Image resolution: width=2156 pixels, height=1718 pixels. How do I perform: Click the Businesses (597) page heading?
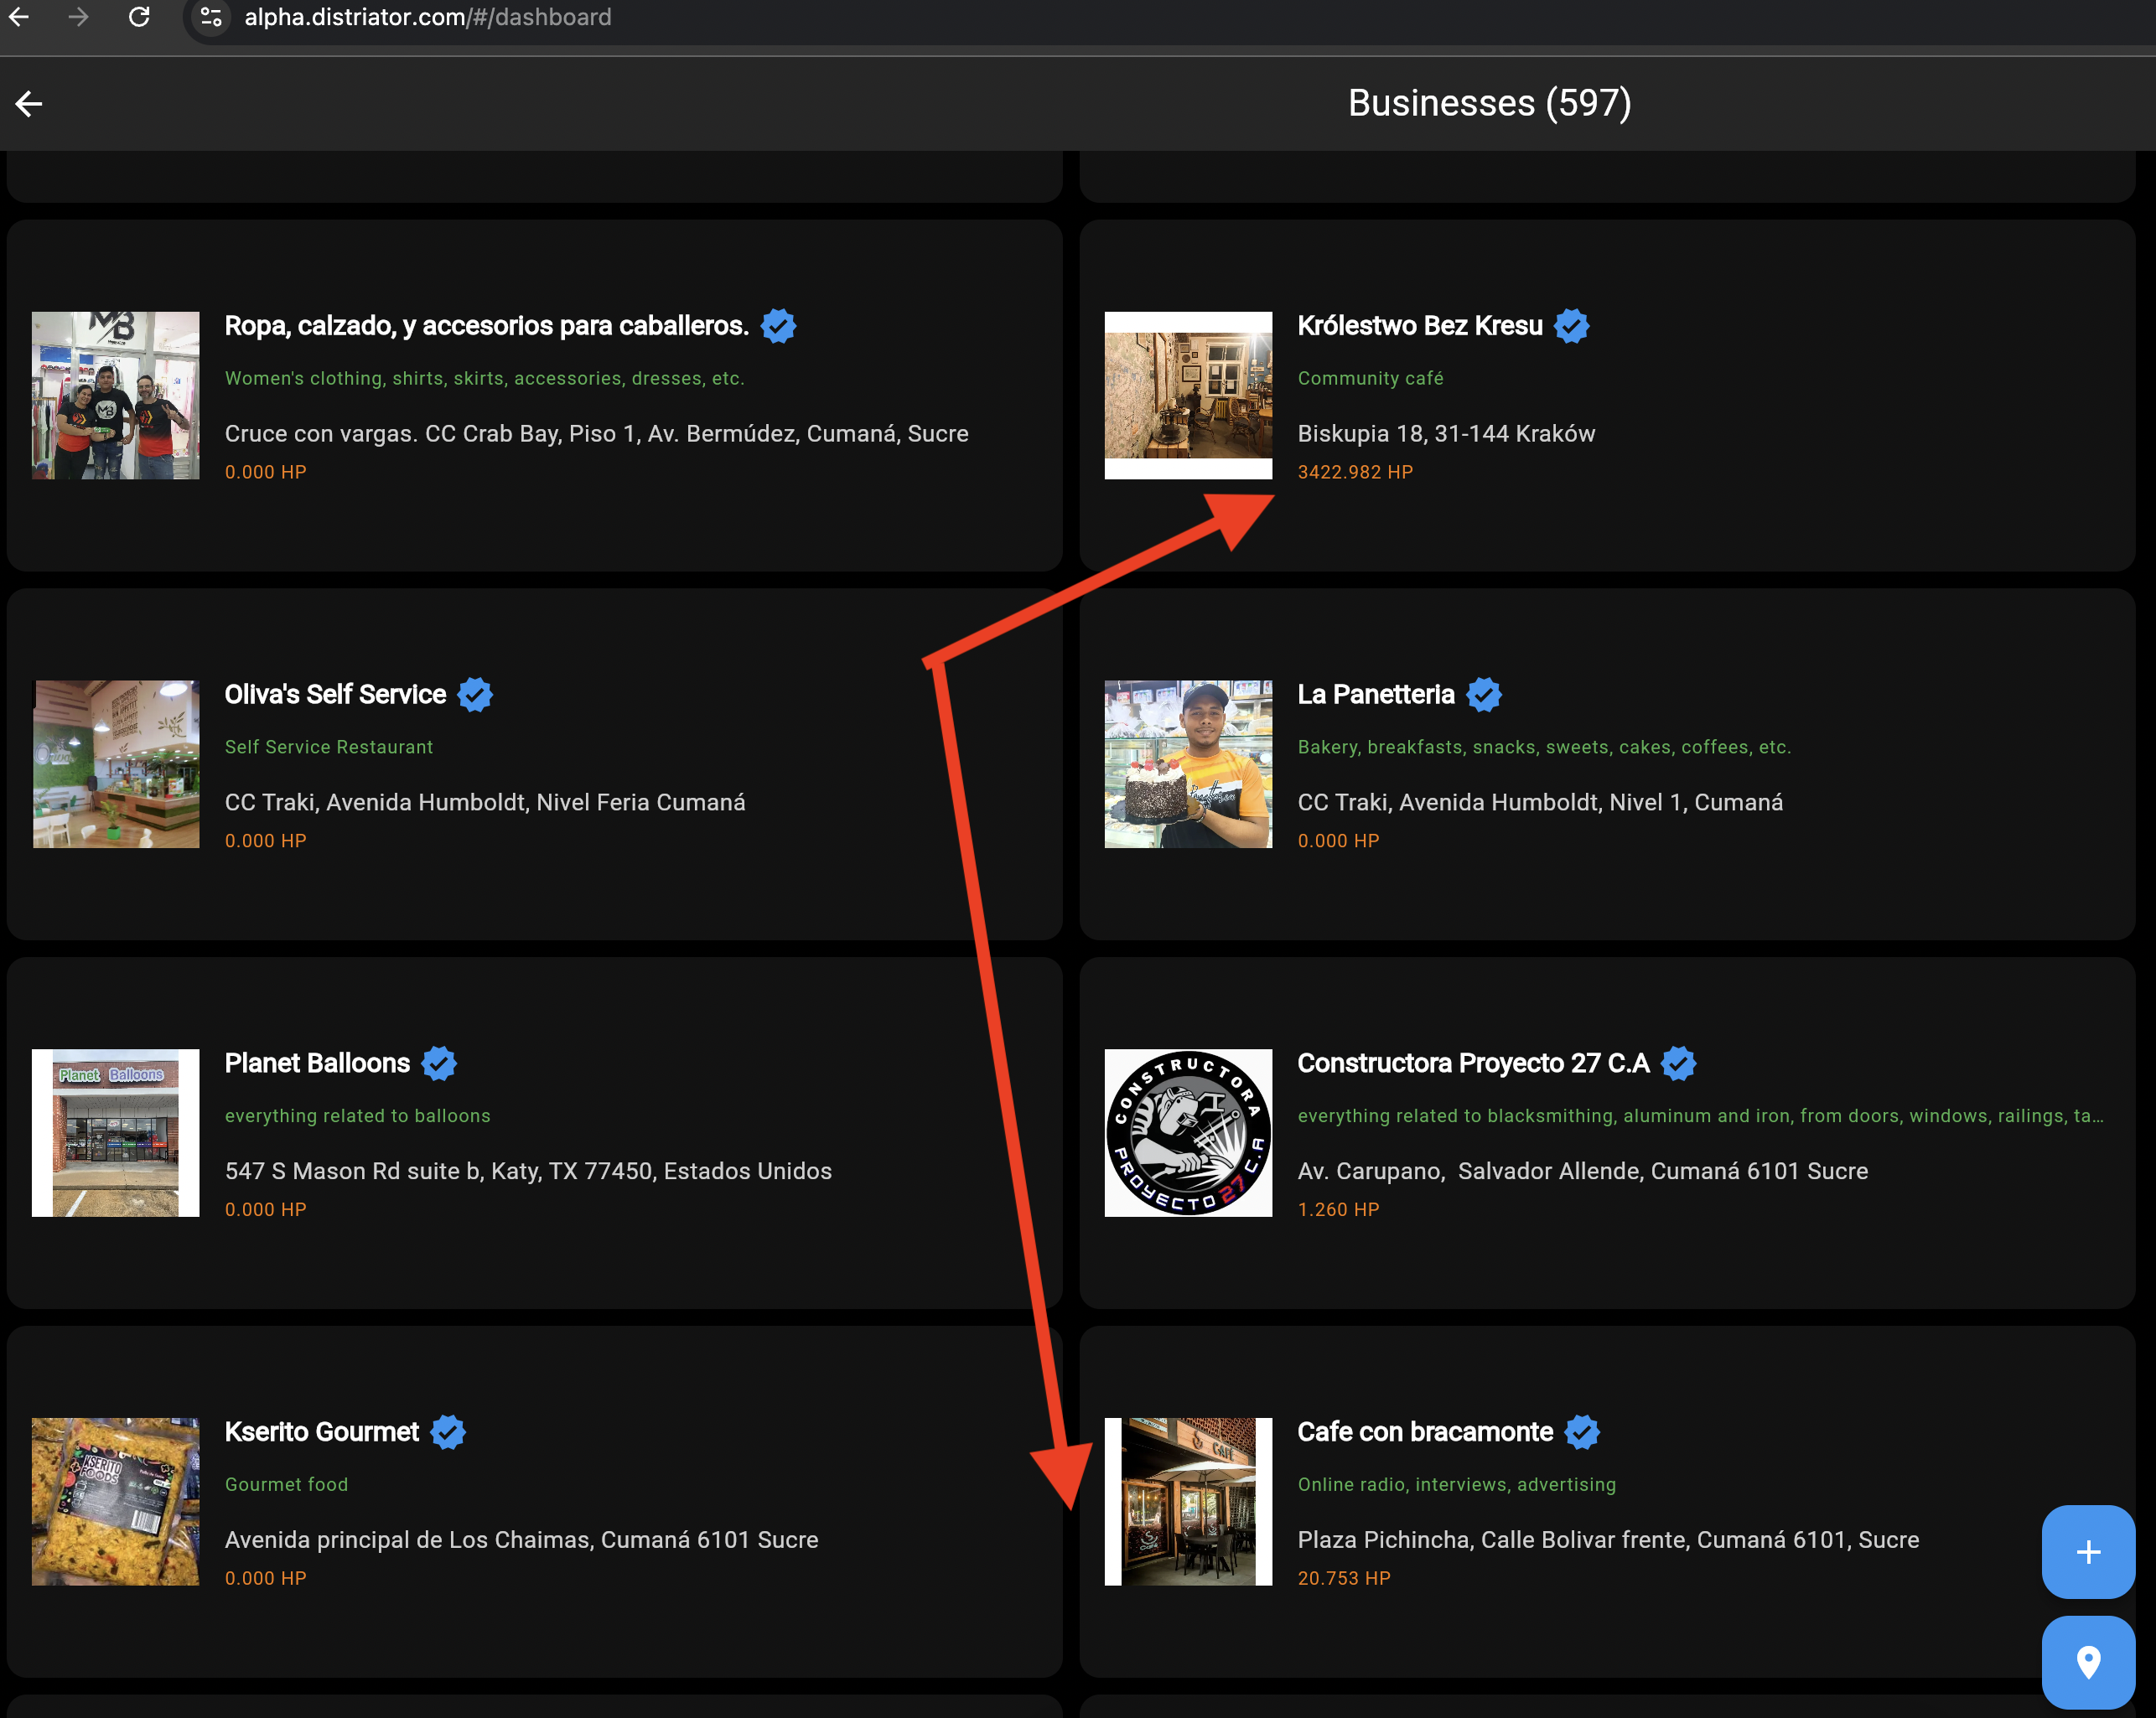tap(1489, 103)
